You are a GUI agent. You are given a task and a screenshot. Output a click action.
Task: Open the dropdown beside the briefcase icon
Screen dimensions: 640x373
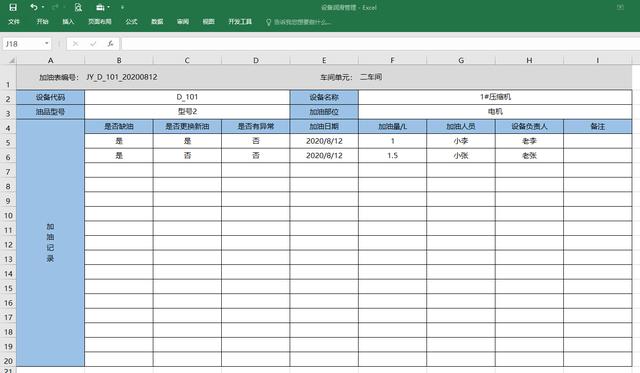(109, 7)
